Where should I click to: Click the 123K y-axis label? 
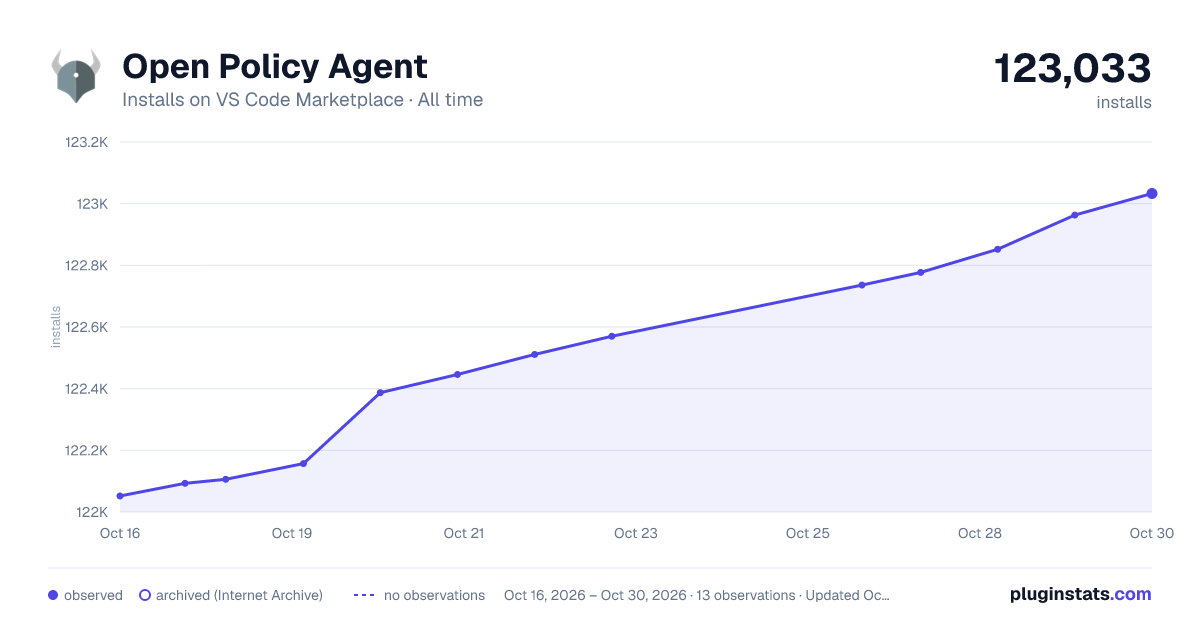tap(93, 204)
